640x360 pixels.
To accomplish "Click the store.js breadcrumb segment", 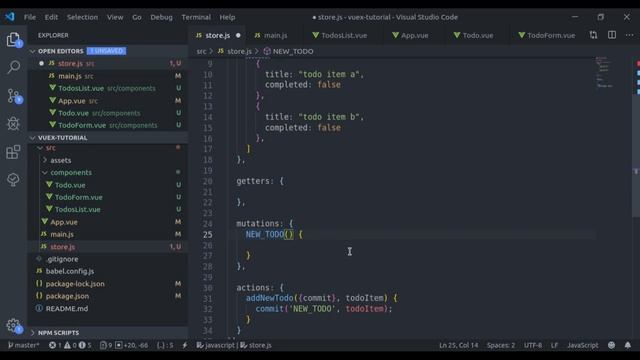I will [x=235, y=51].
